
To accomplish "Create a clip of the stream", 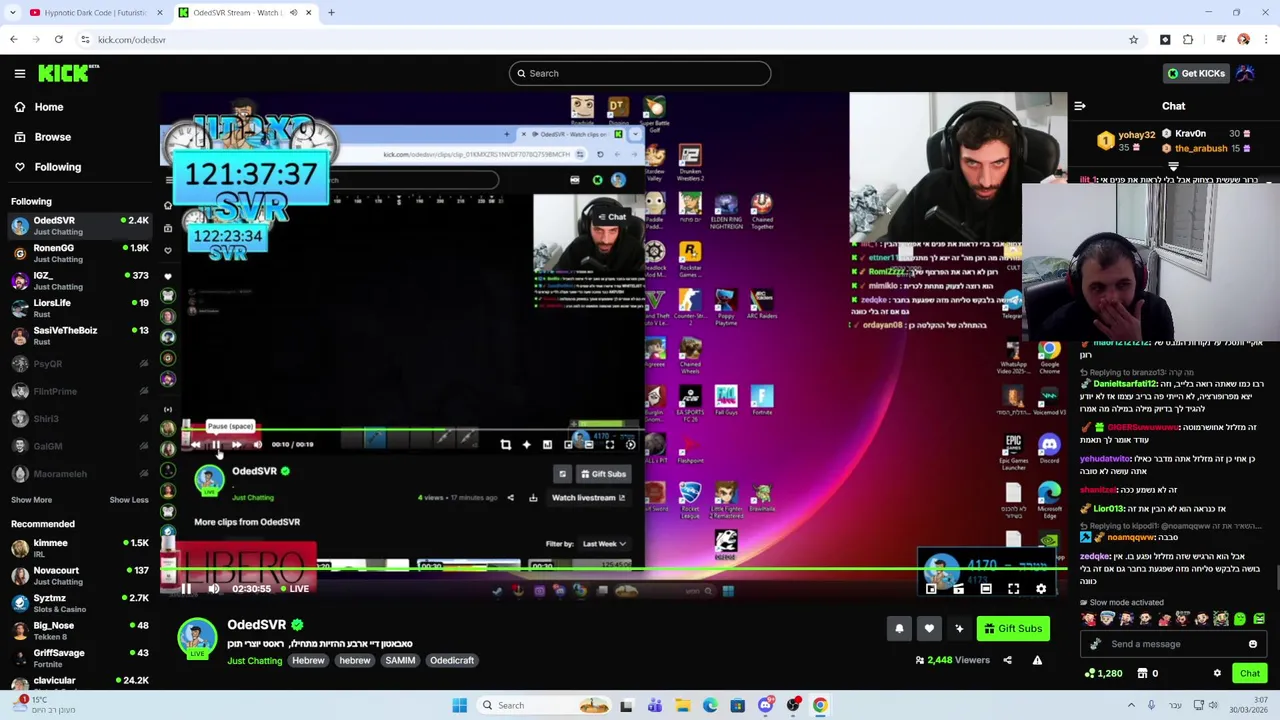I will tap(958, 589).
